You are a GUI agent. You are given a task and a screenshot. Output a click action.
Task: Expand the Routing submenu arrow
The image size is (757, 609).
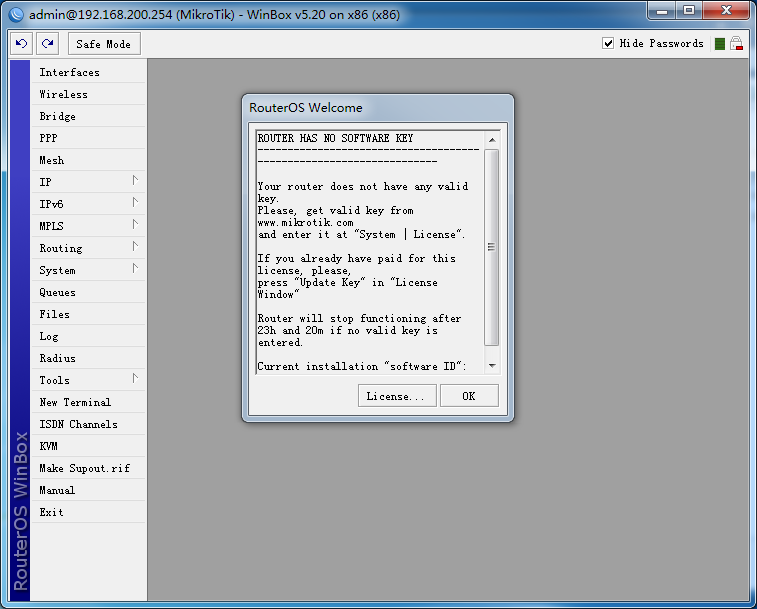(x=135, y=247)
